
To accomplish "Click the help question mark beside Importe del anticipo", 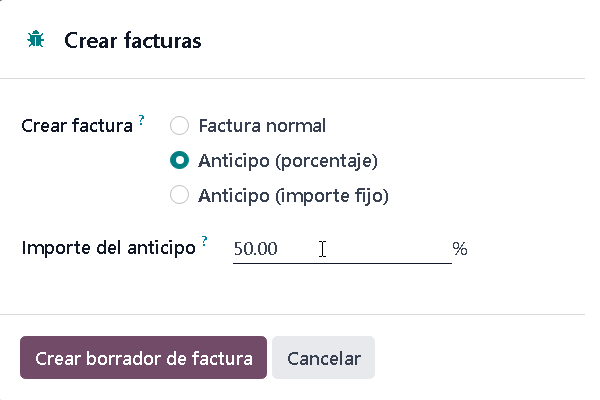I will coord(205,241).
